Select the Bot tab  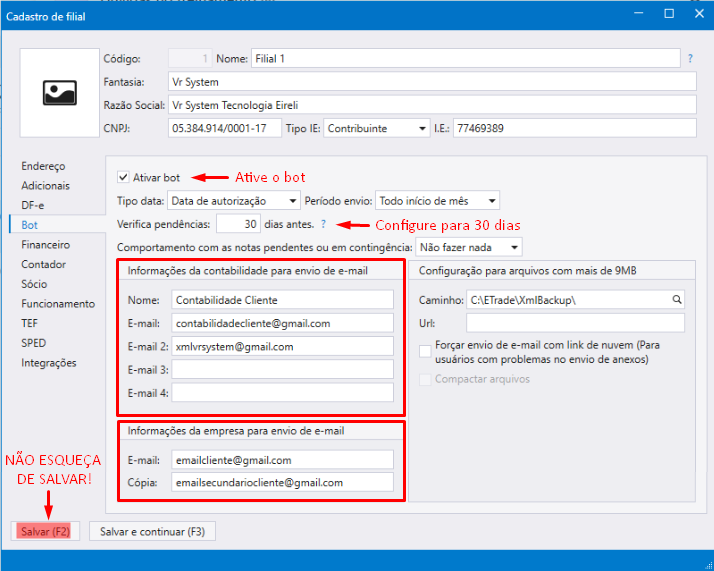pos(30,225)
